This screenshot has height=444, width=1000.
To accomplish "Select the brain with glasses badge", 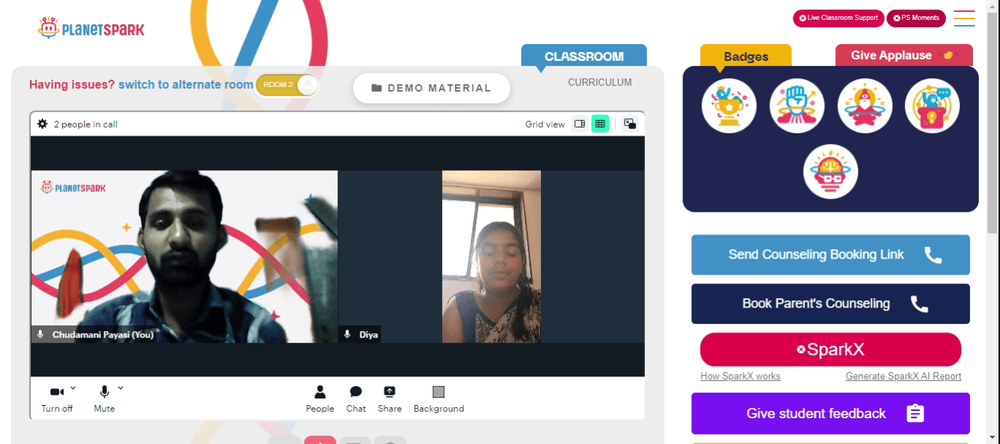I will point(830,172).
